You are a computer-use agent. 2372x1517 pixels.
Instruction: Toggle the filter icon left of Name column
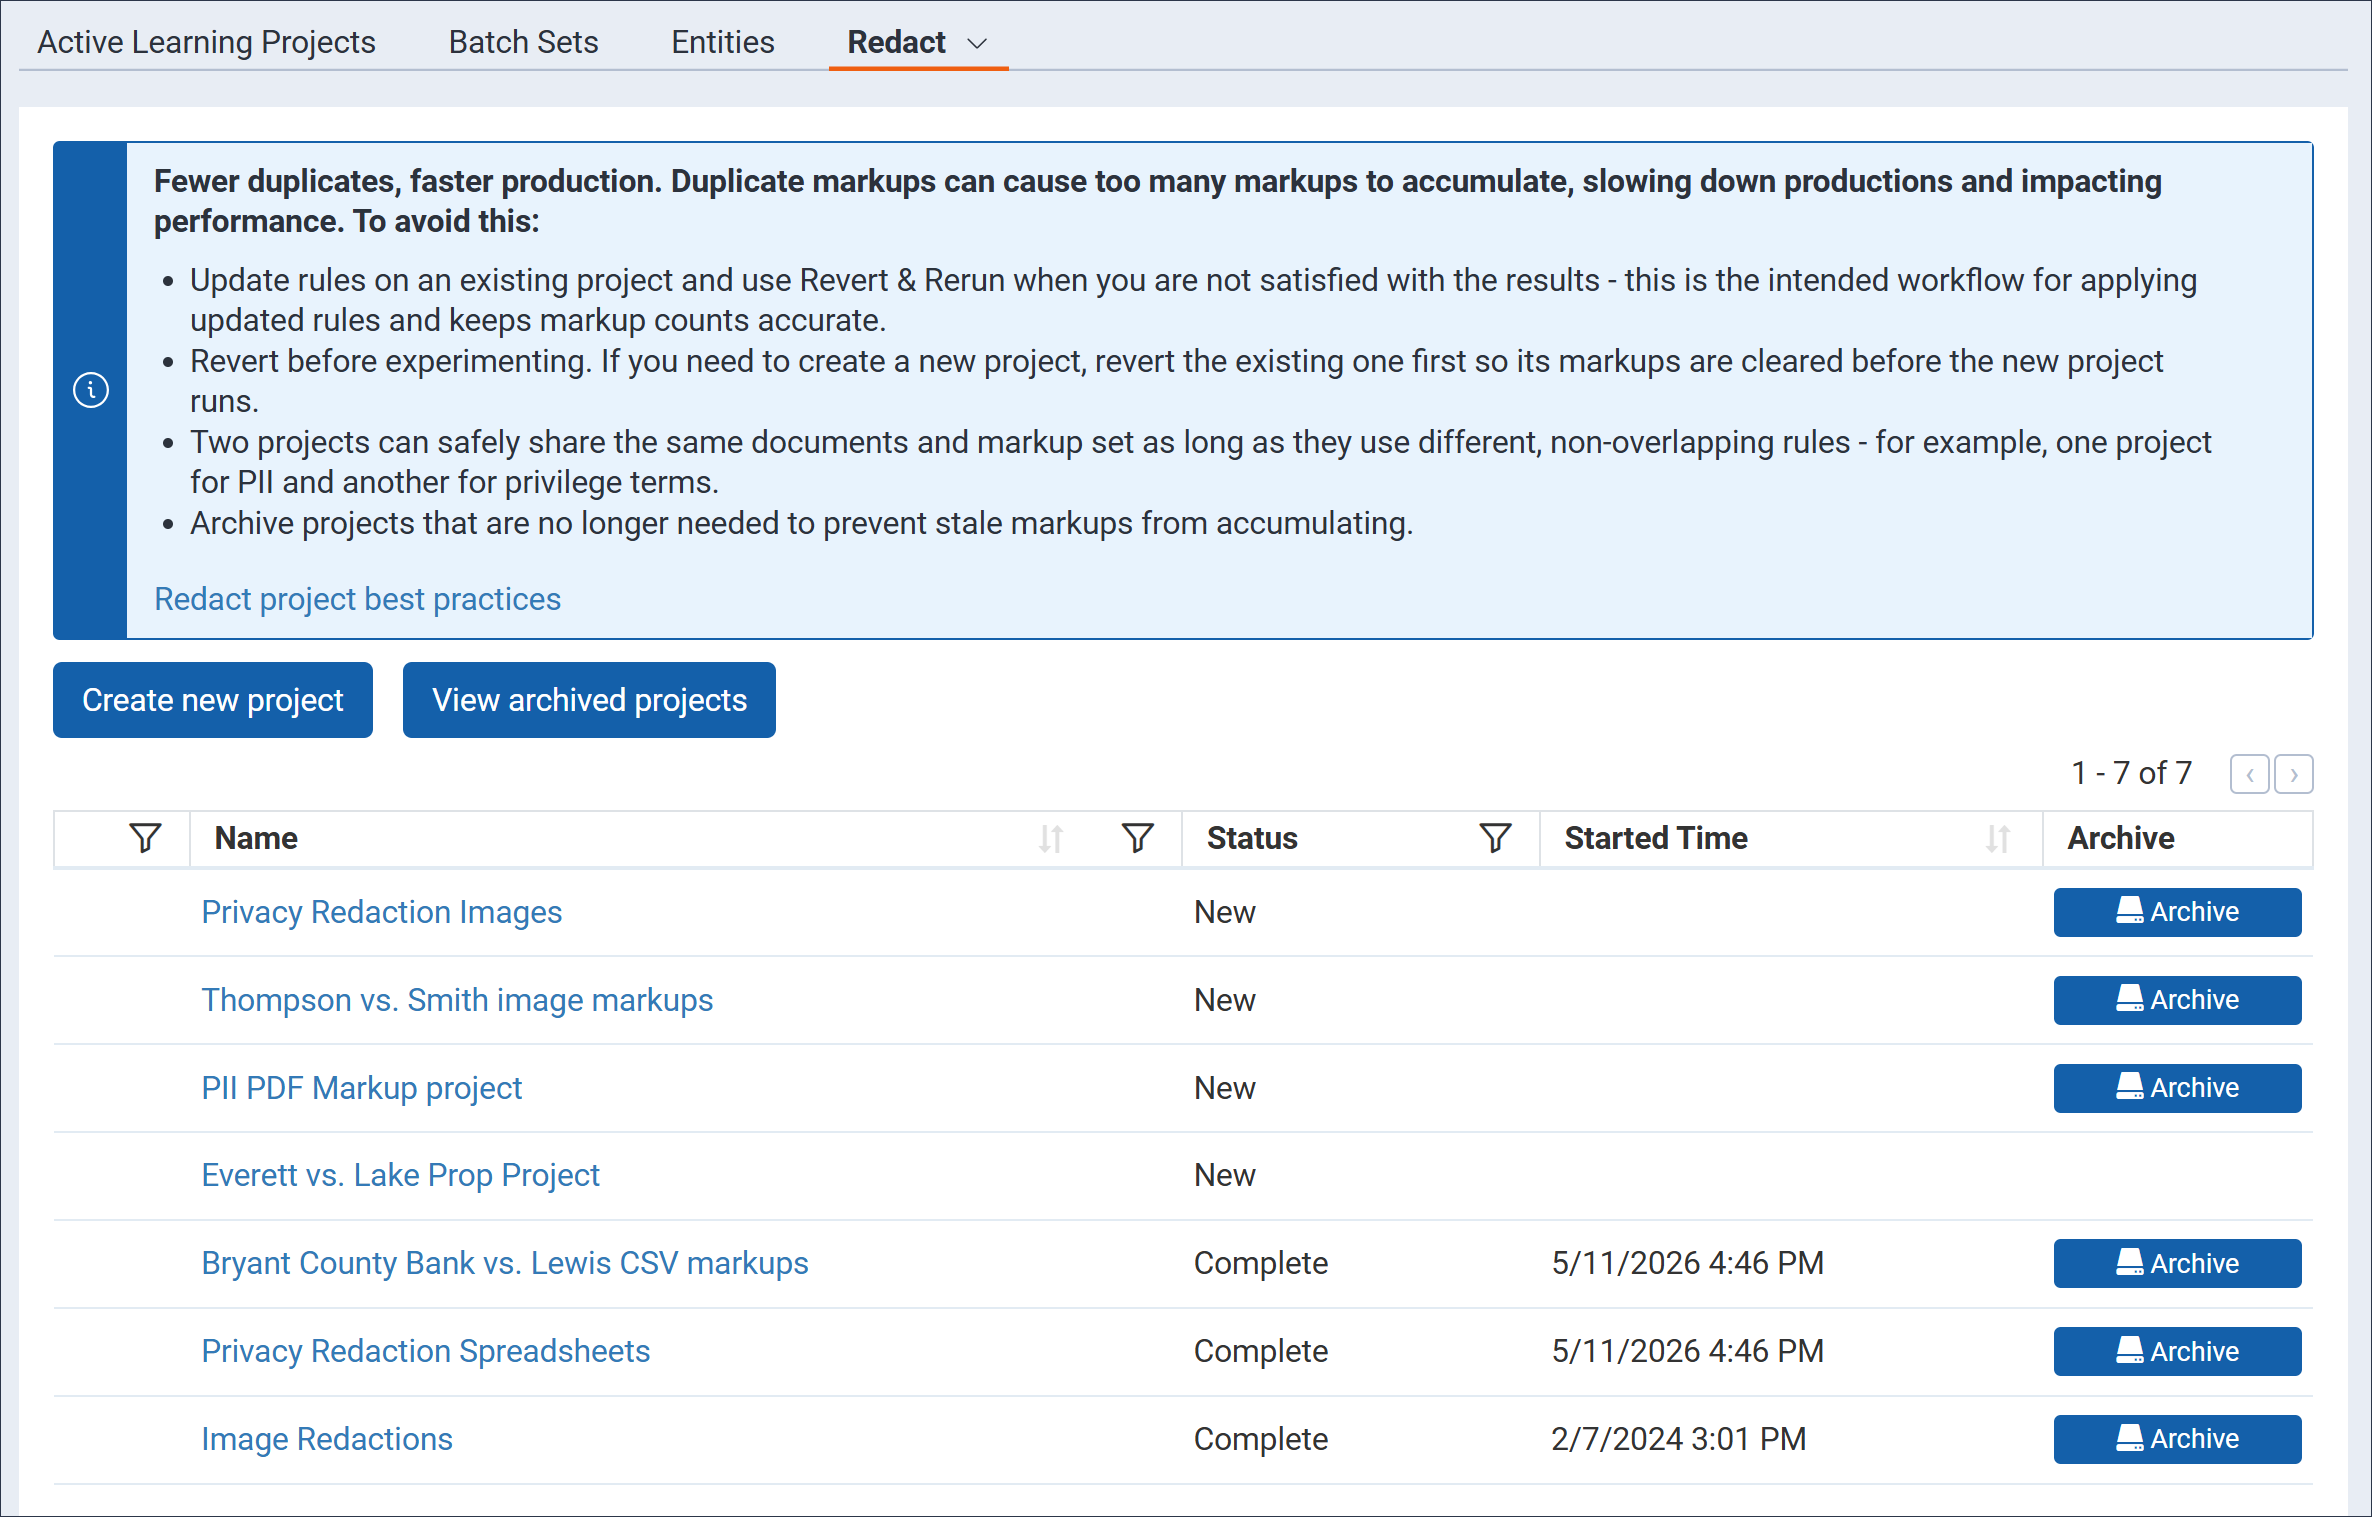(x=145, y=838)
